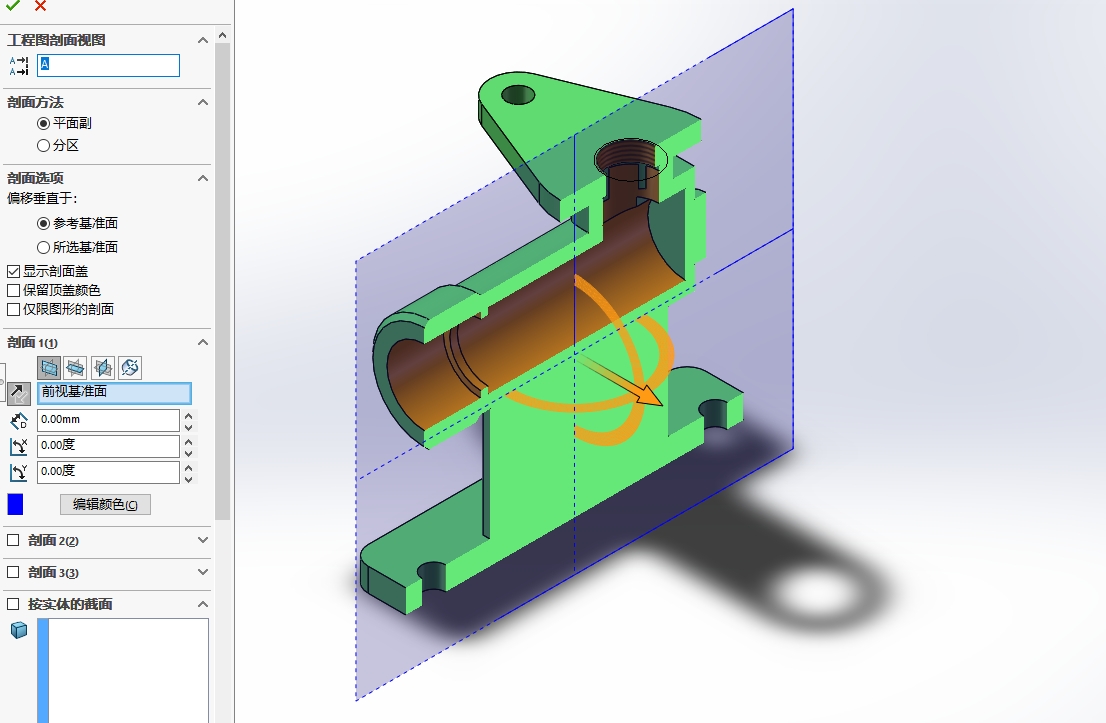Increase the X rotation angle
Screen dimensions: 1106x723
(188, 441)
